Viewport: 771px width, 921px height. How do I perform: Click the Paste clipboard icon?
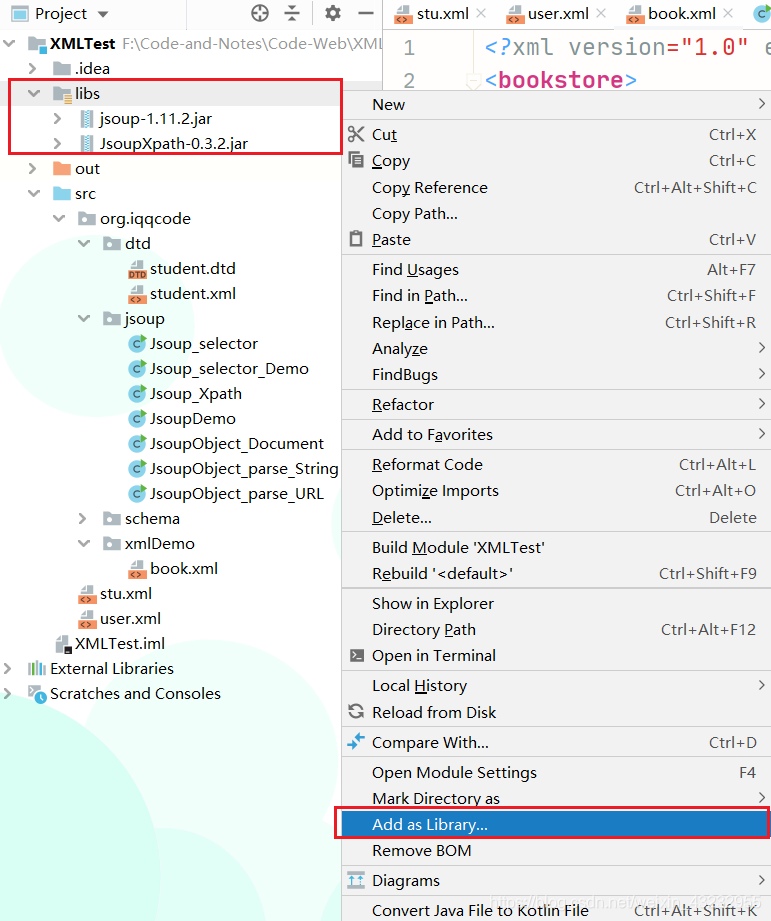[x=356, y=238]
